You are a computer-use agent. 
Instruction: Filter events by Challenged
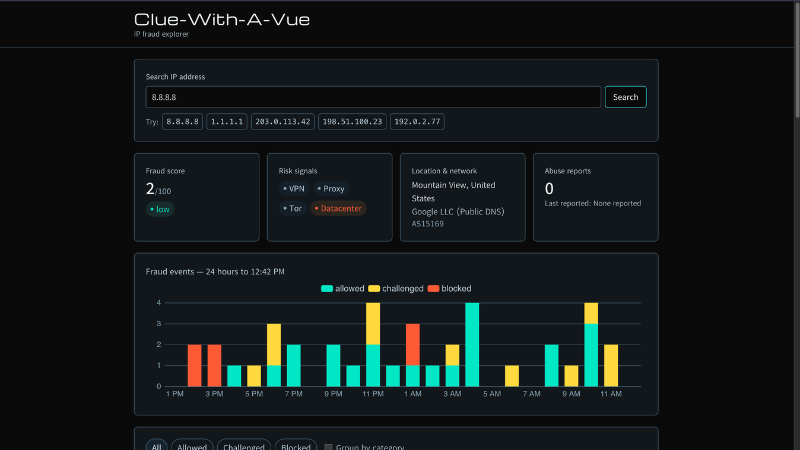(x=244, y=446)
